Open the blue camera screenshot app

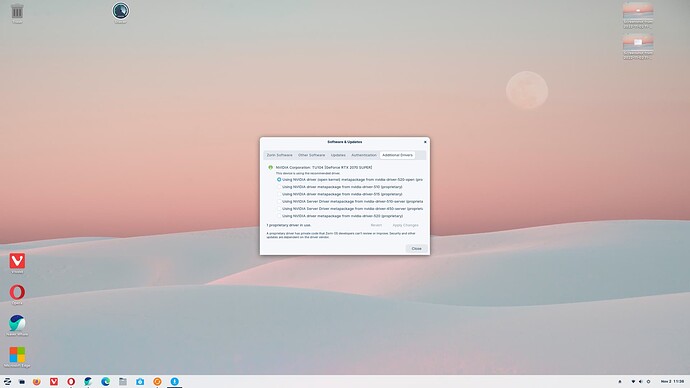pos(140,381)
